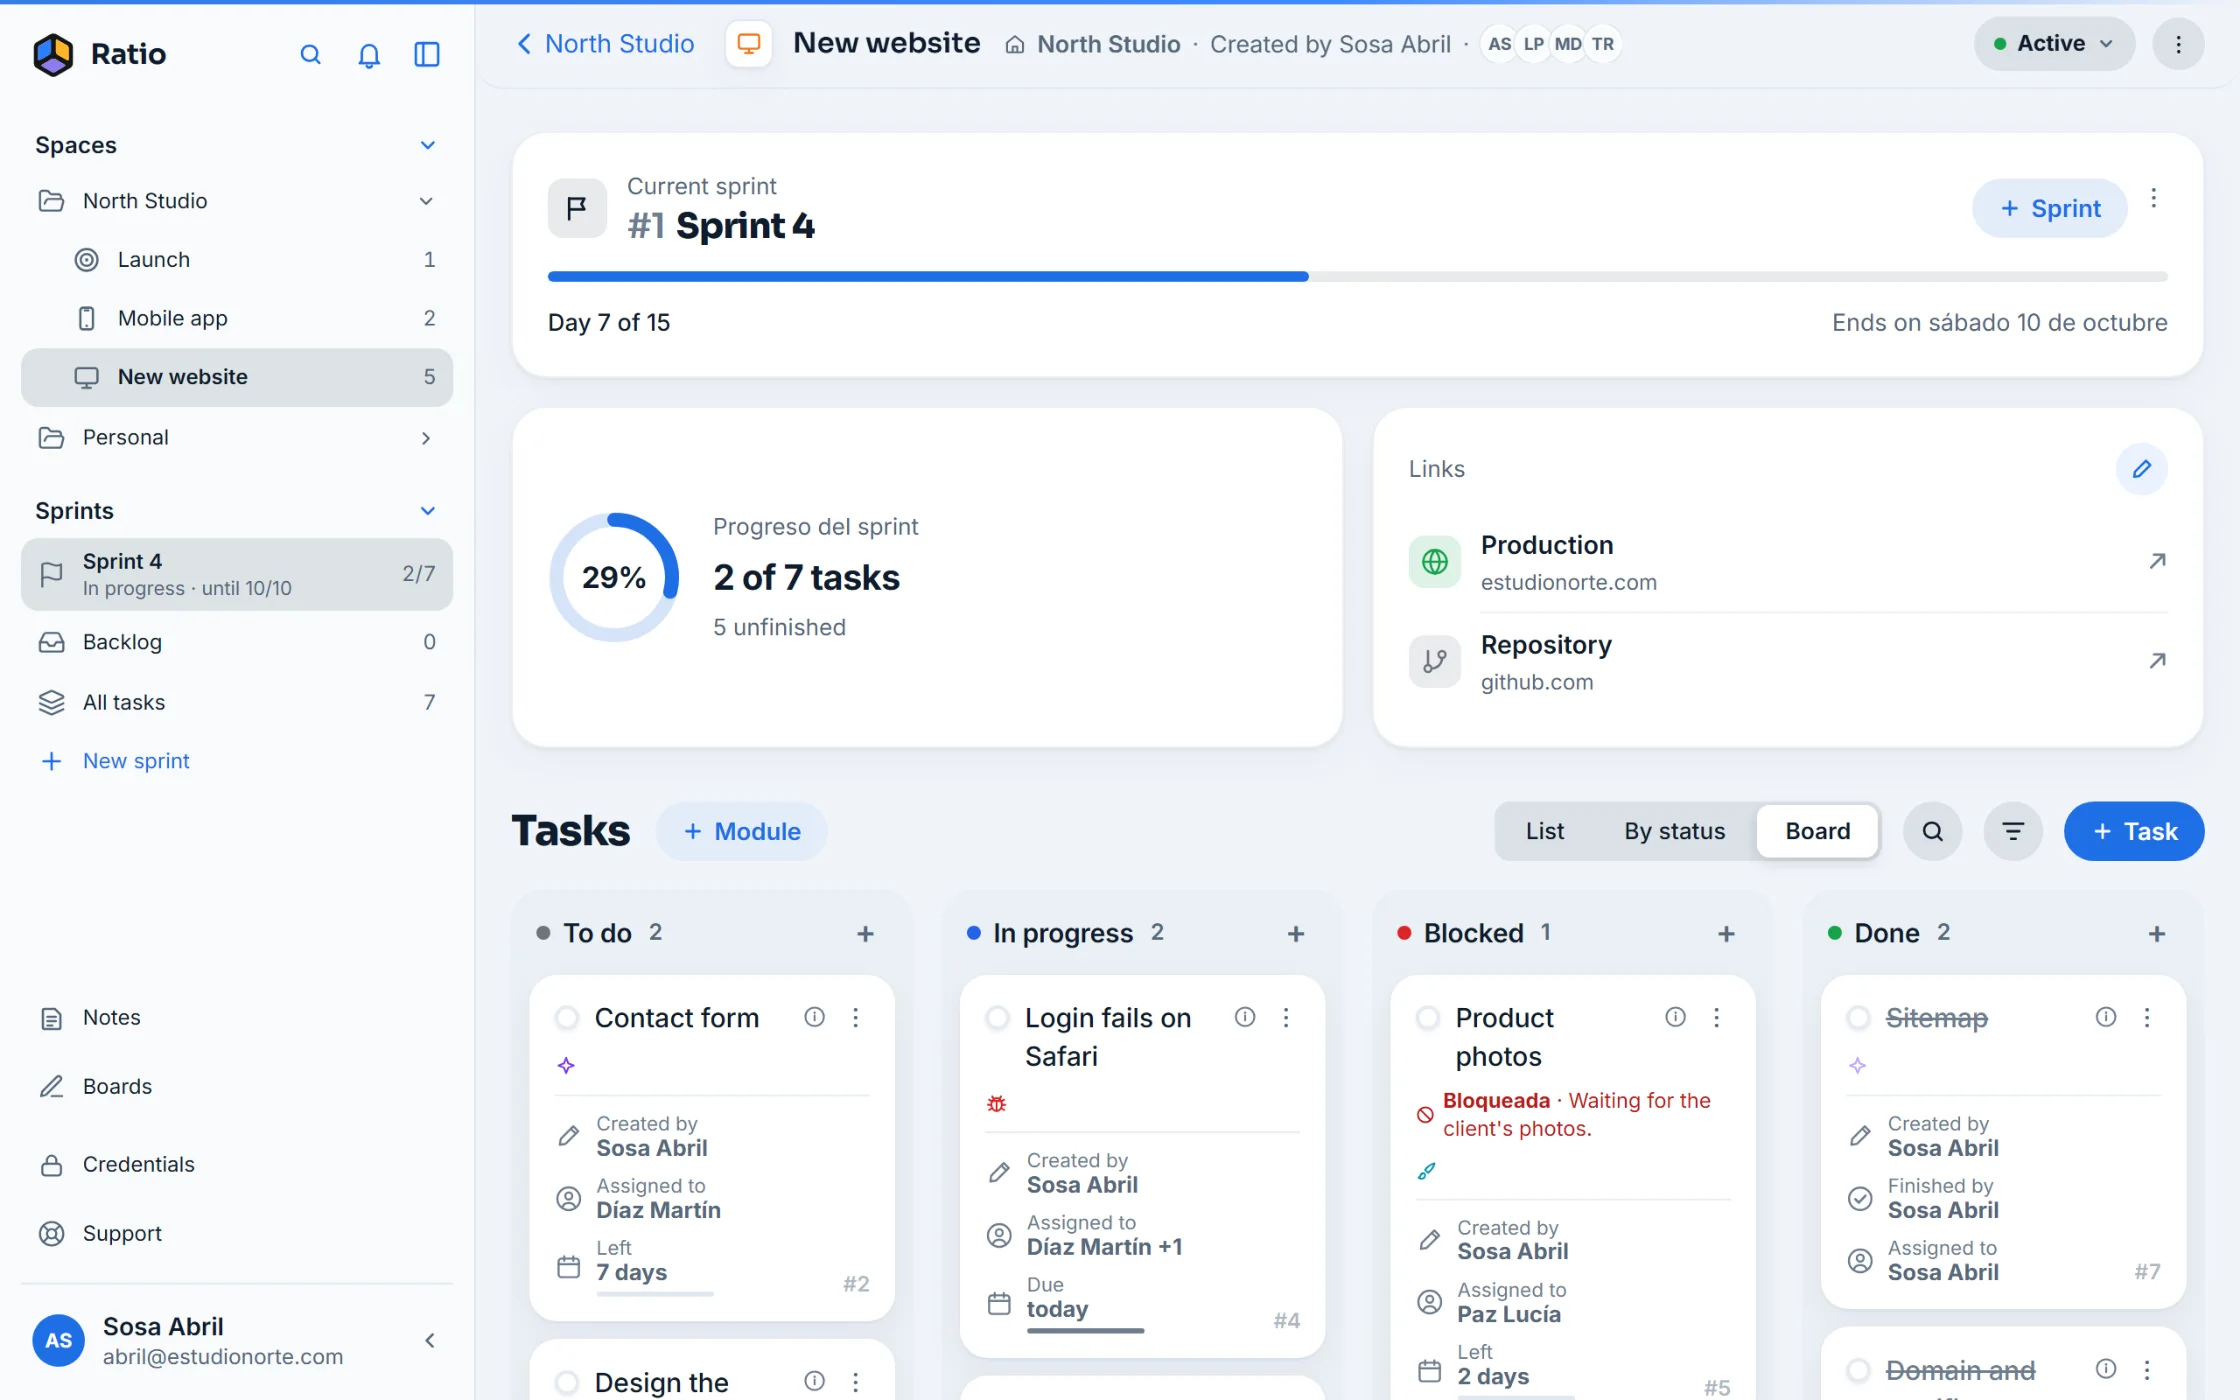Image resolution: width=2240 pixels, height=1400 pixels.
Task: Mark the Design the task complete
Action: 567,1382
